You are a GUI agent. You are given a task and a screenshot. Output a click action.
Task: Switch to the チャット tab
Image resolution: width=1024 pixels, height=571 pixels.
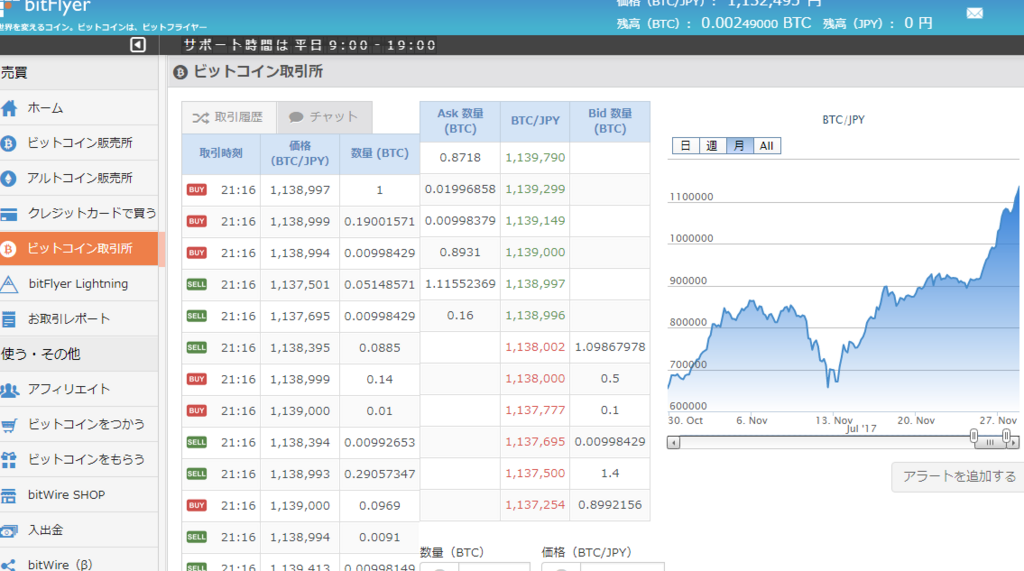click(325, 117)
